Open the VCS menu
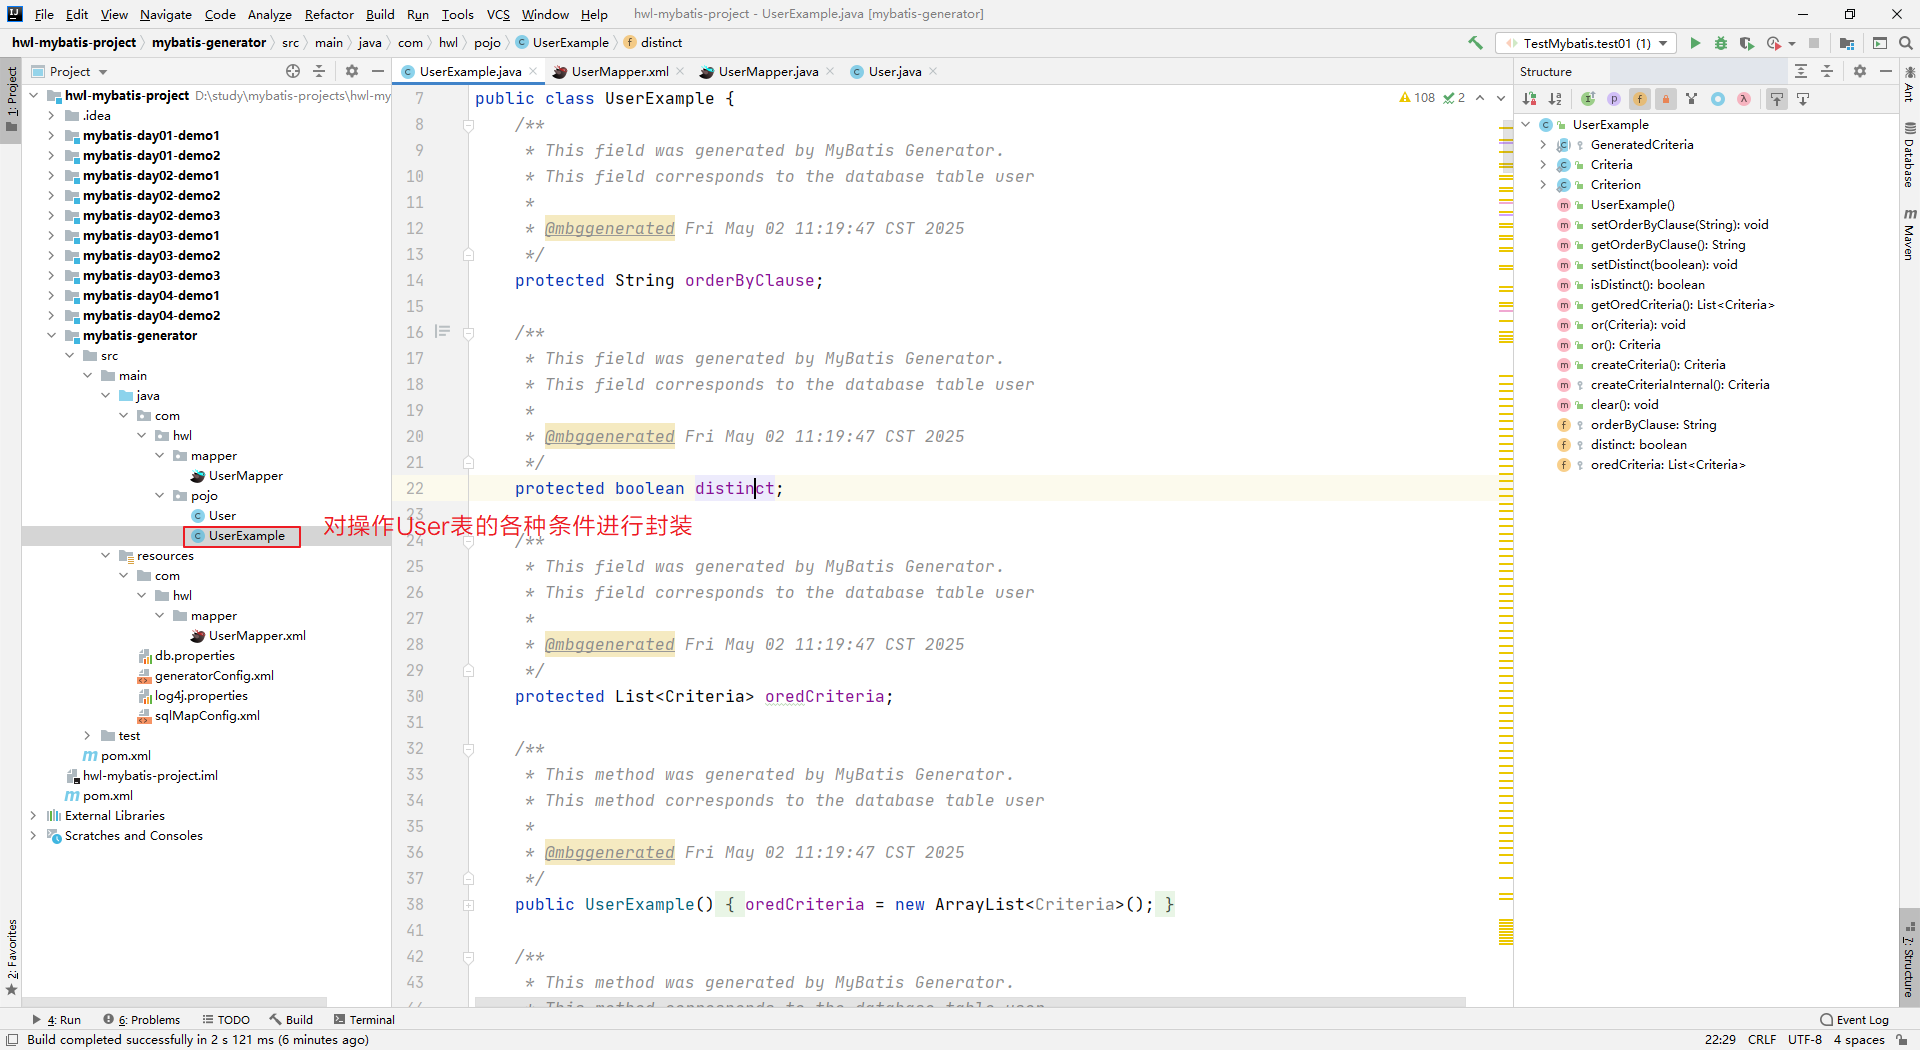The image size is (1920, 1050). click(498, 14)
